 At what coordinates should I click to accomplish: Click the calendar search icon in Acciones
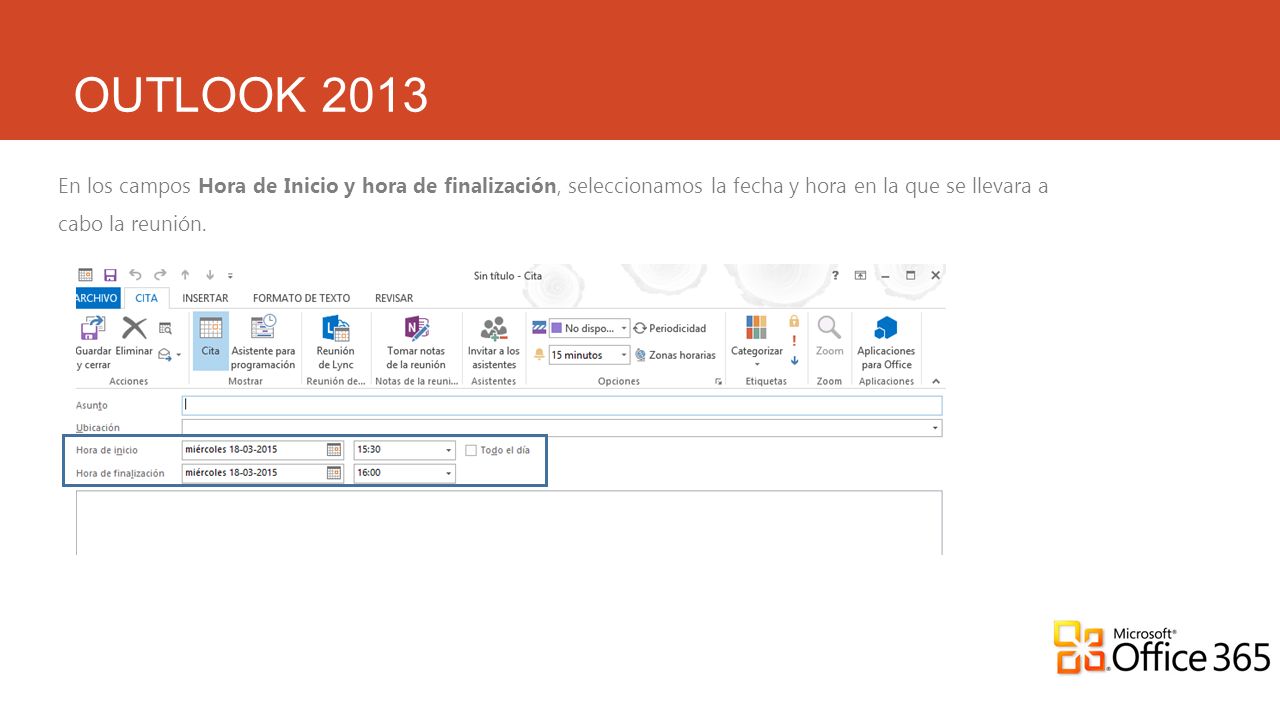click(x=165, y=328)
